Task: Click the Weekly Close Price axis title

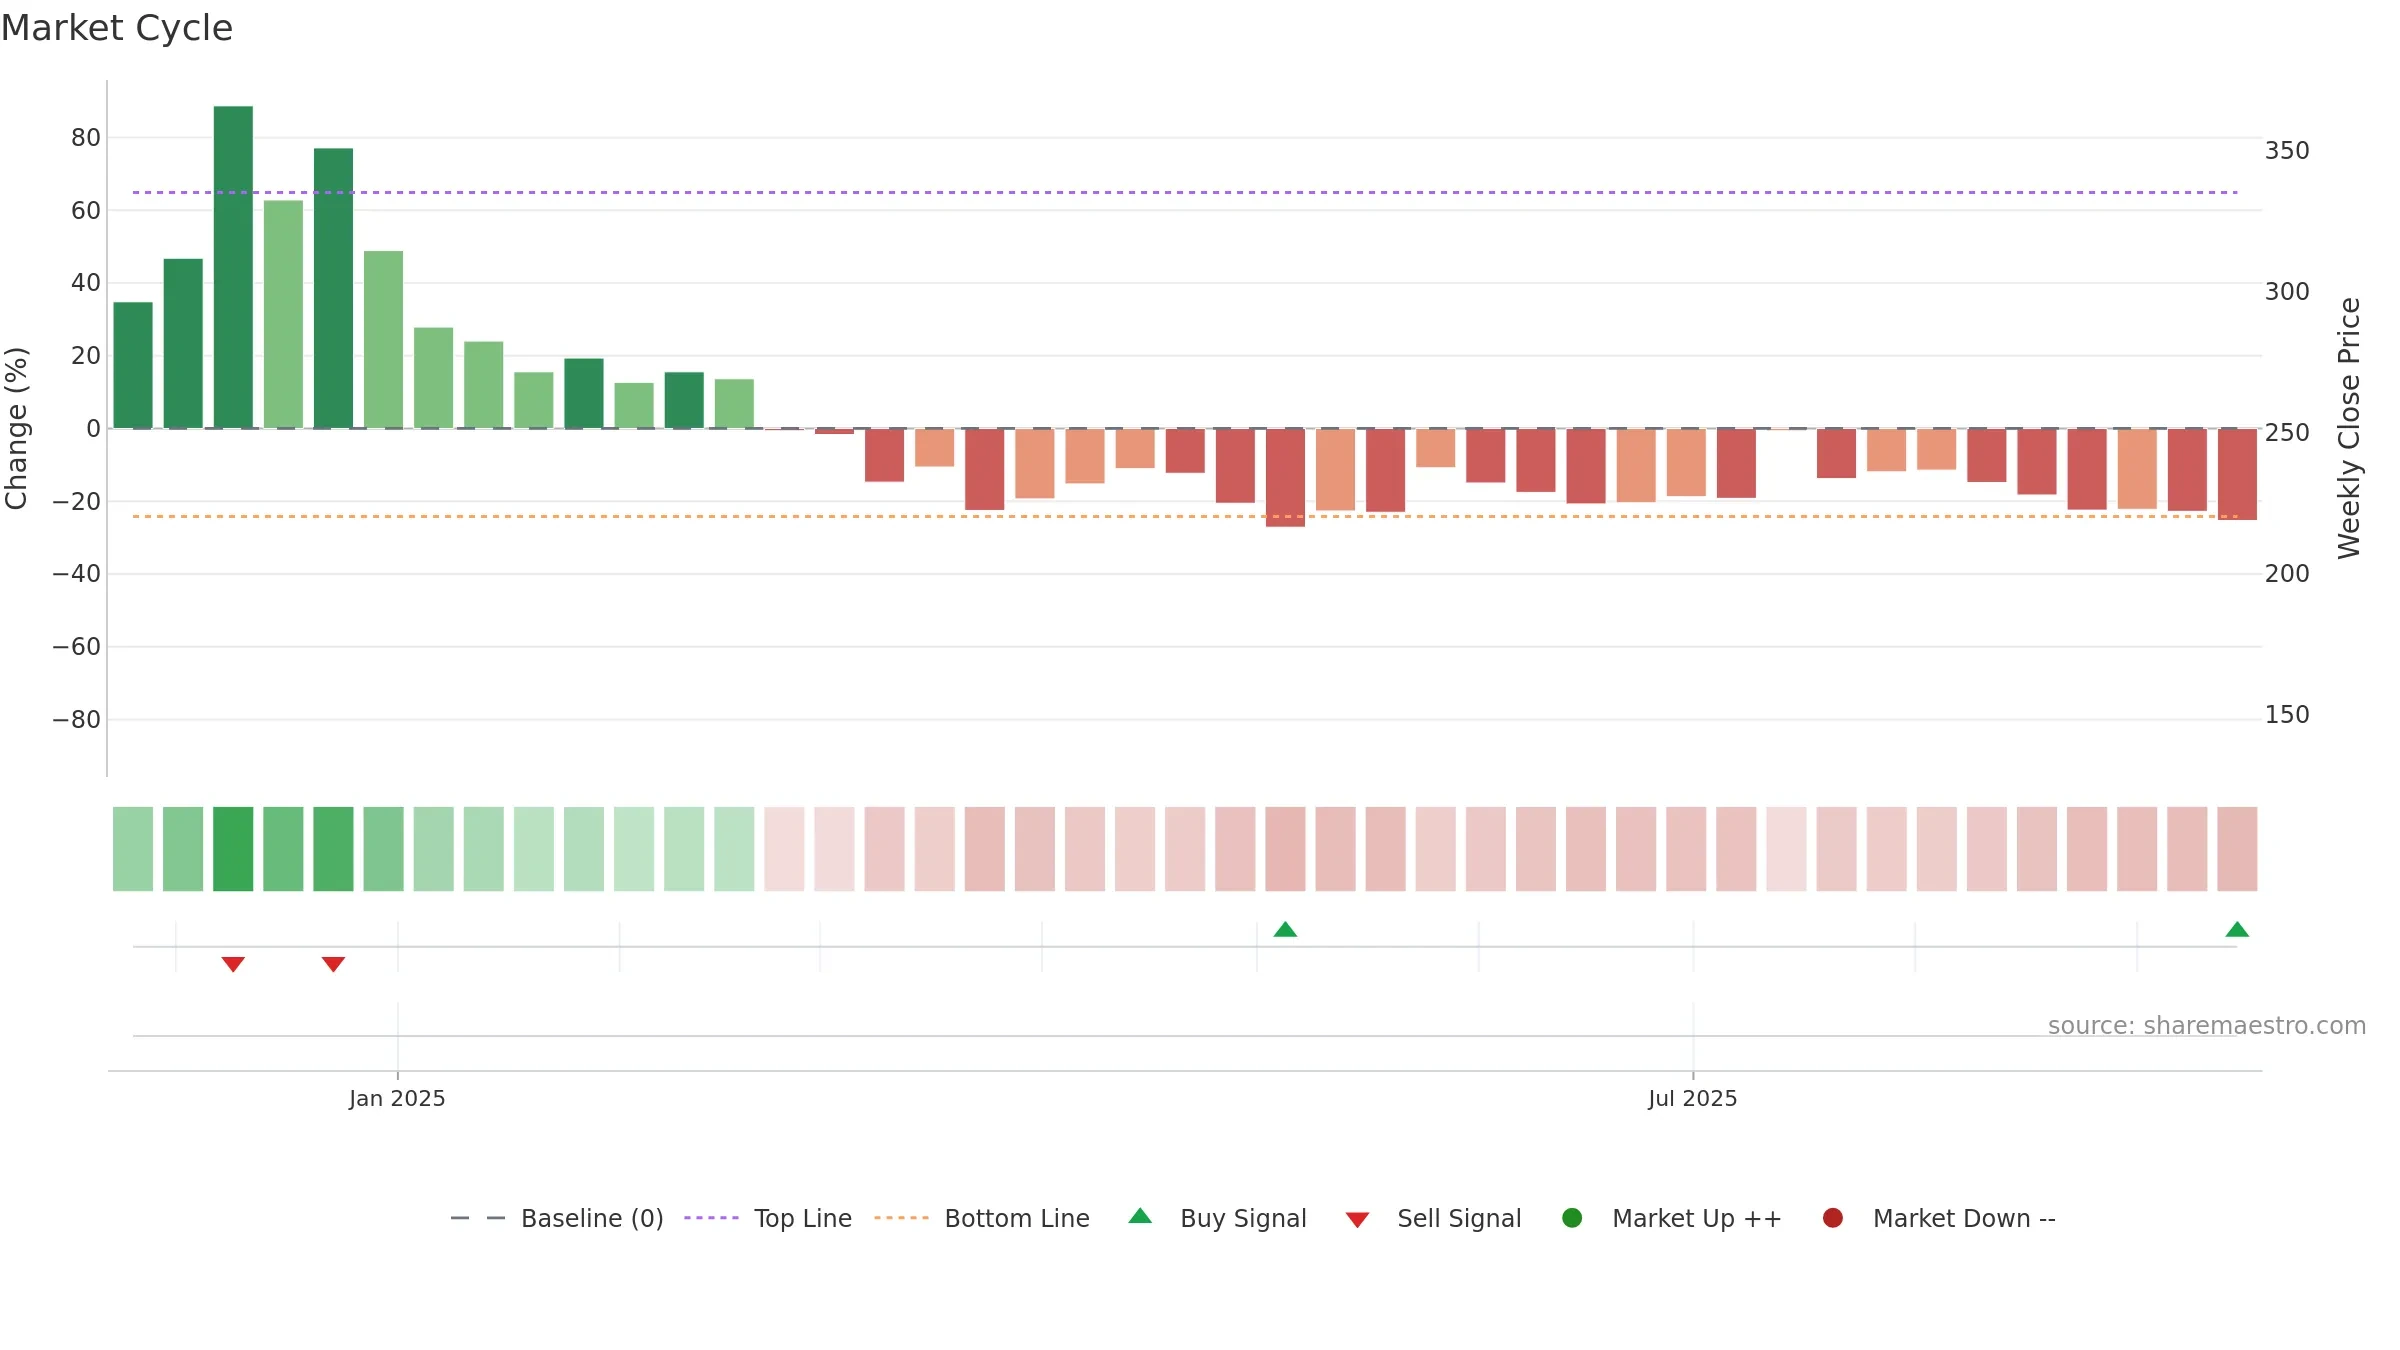Action: click(2349, 428)
